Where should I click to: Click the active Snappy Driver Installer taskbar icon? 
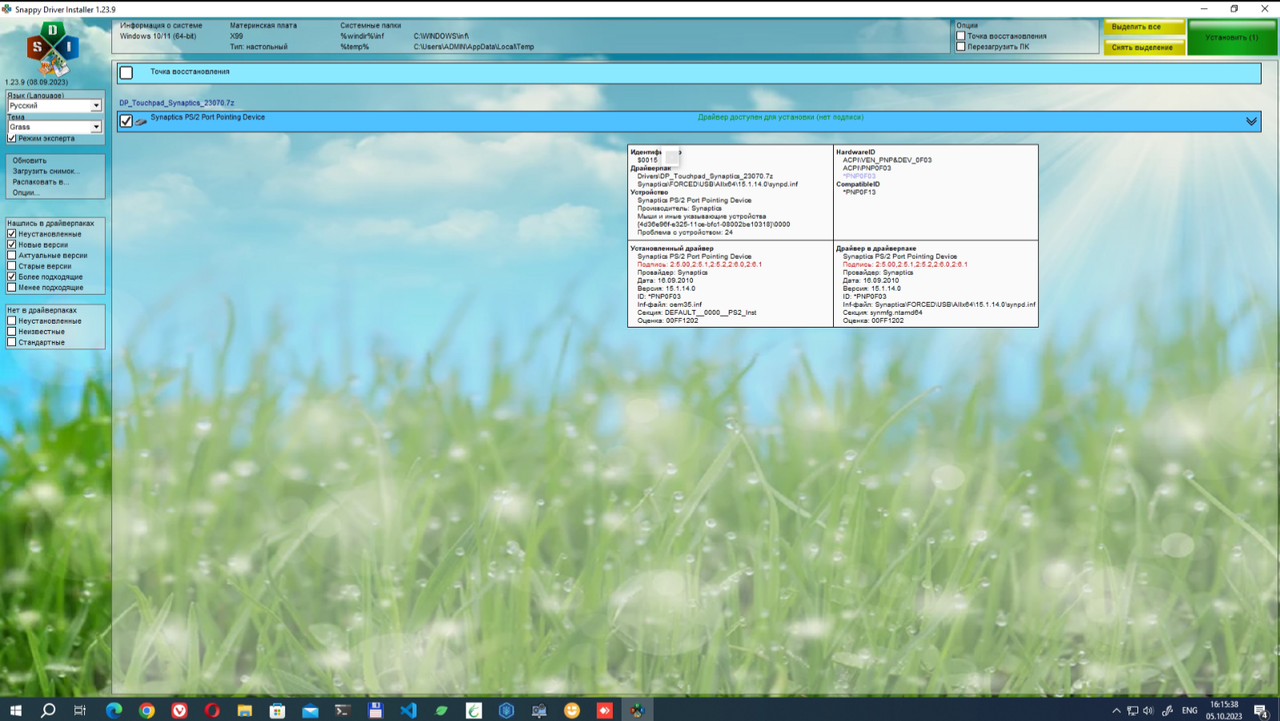tap(637, 710)
